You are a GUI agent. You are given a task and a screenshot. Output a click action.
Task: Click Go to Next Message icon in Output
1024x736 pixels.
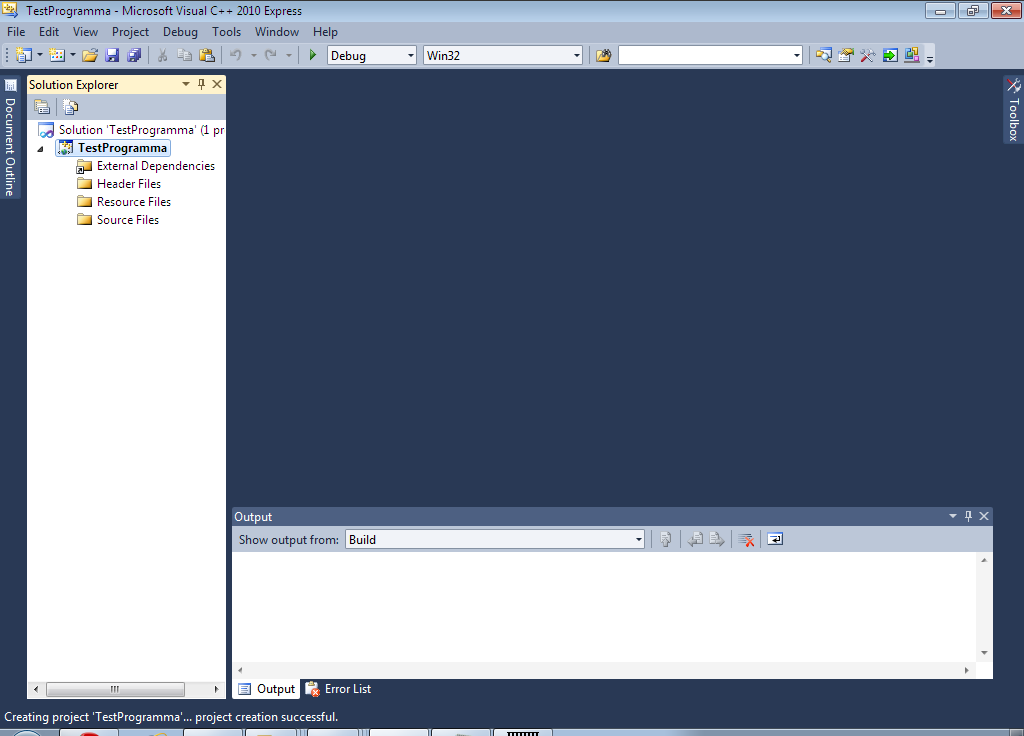coord(717,539)
